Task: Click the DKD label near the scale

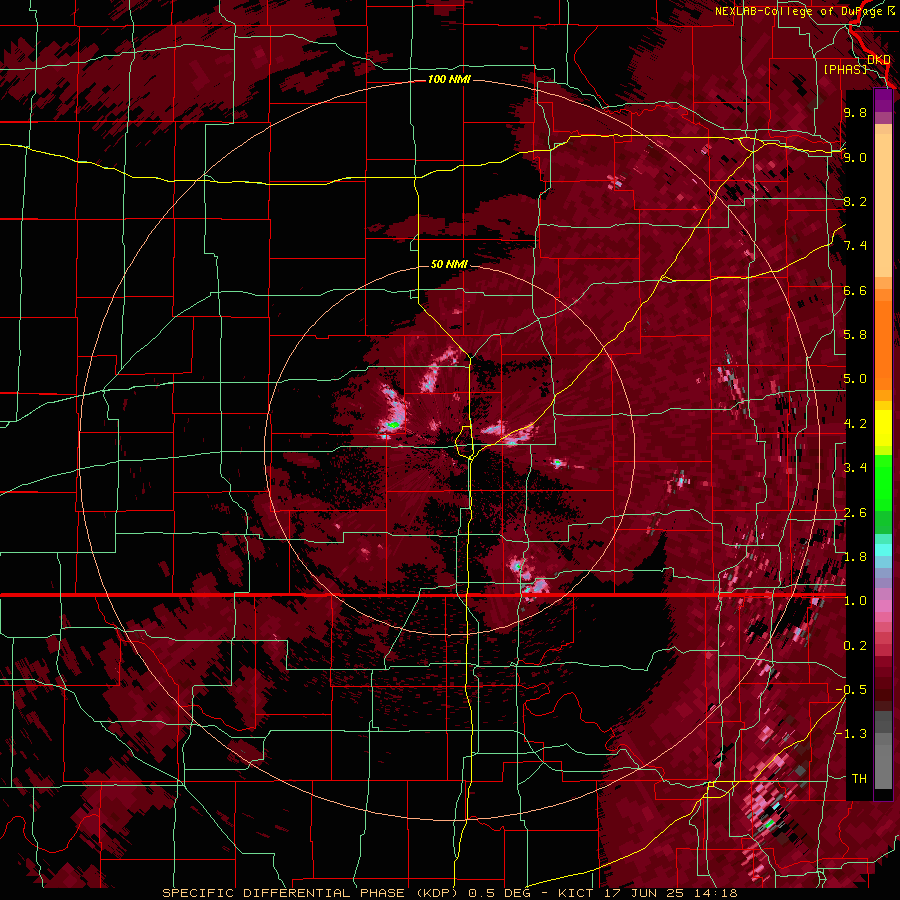Action: [x=879, y=59]
